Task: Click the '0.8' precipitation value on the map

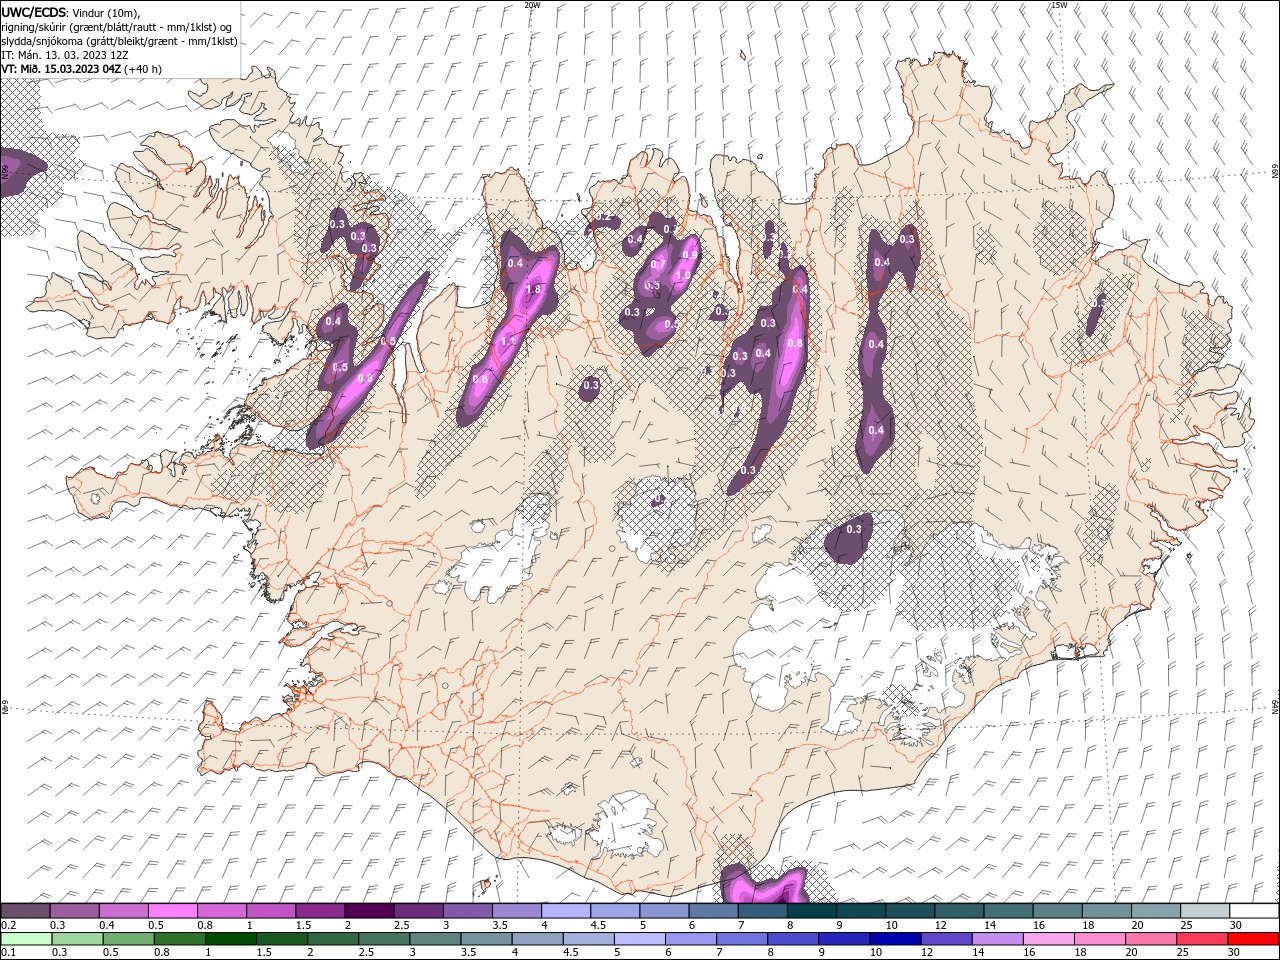Action: pyautogui.click(x=795, y=343)
